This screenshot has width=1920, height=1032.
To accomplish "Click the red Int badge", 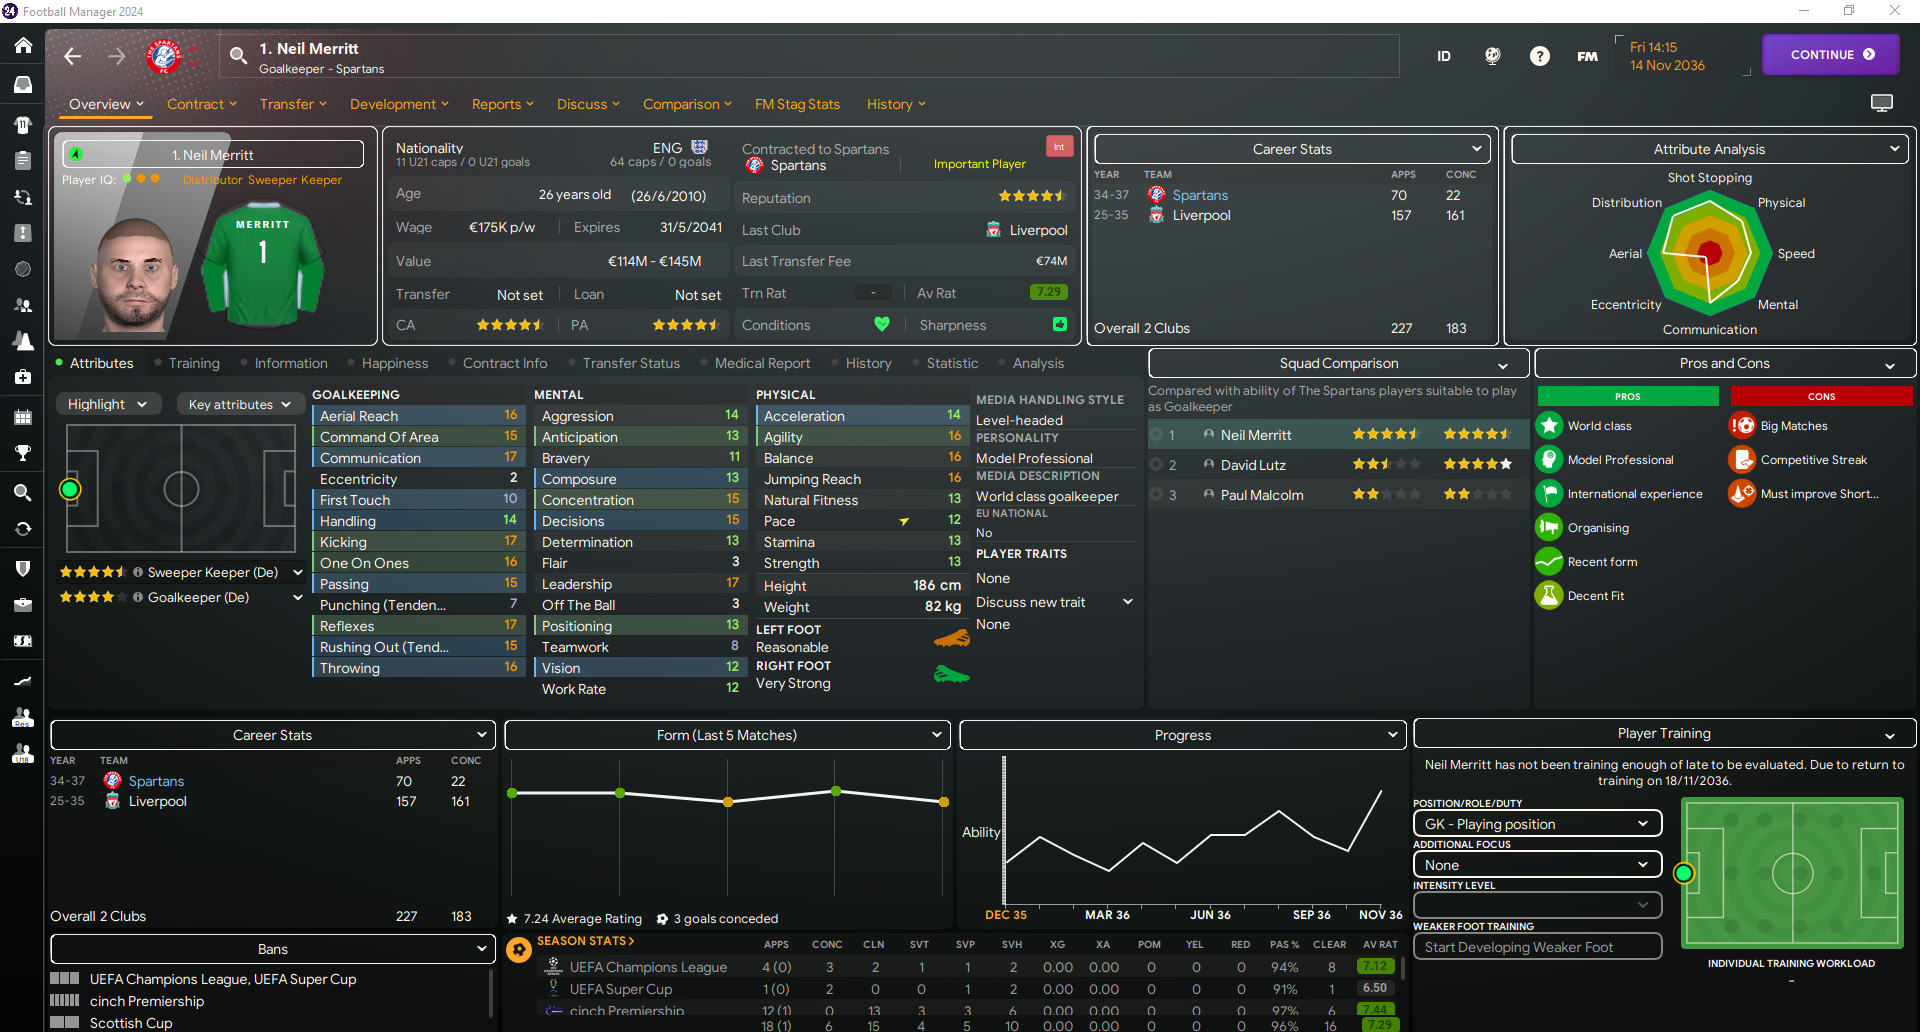I will [1059, 147].
